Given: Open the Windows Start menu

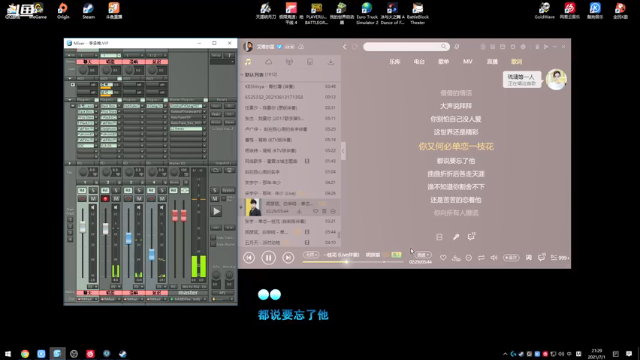Looking at the screenshot, I should pyautogui.click(x=8, y=354).
